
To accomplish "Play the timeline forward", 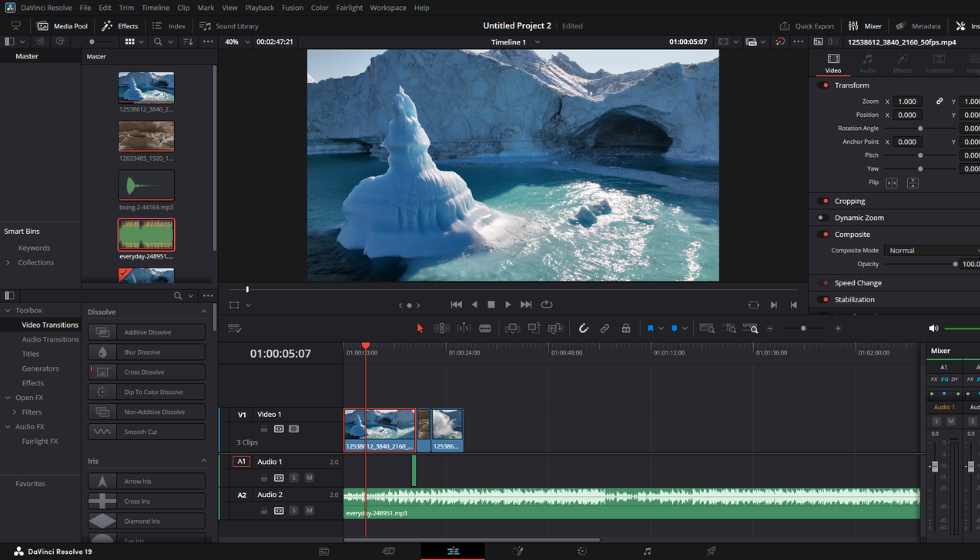I will coord(508,304).
